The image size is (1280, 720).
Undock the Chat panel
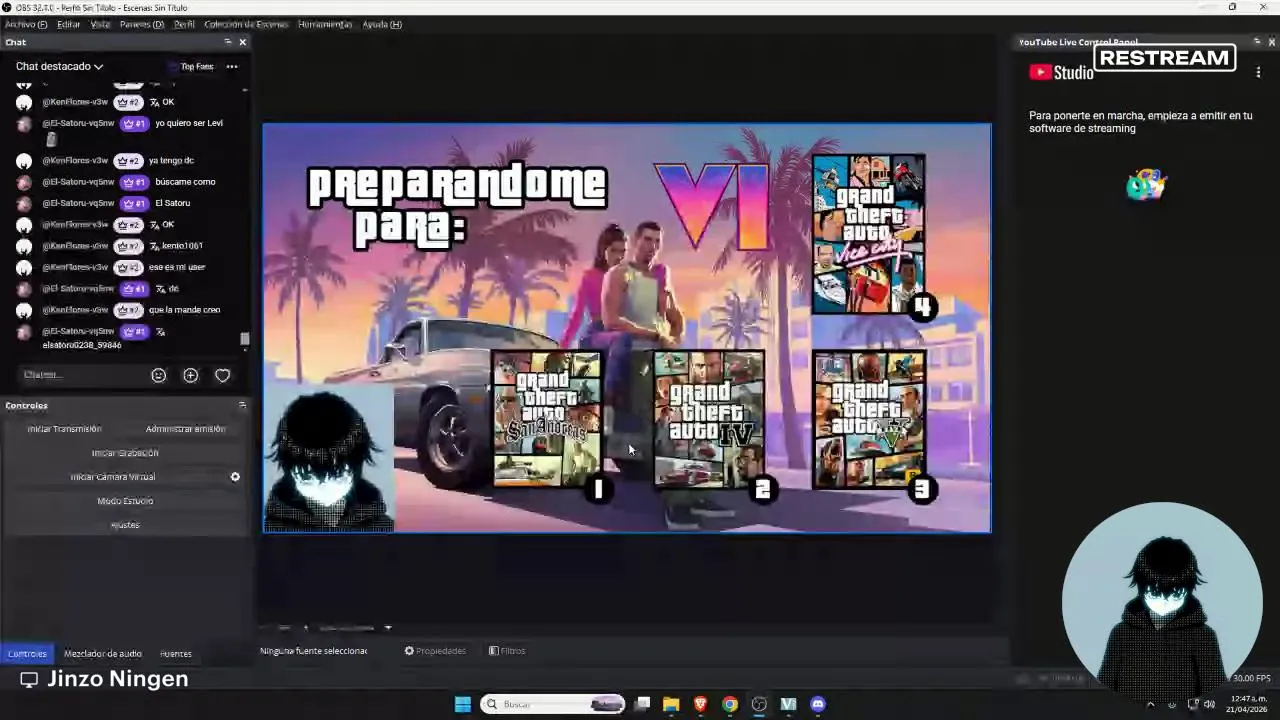point(228,42)
